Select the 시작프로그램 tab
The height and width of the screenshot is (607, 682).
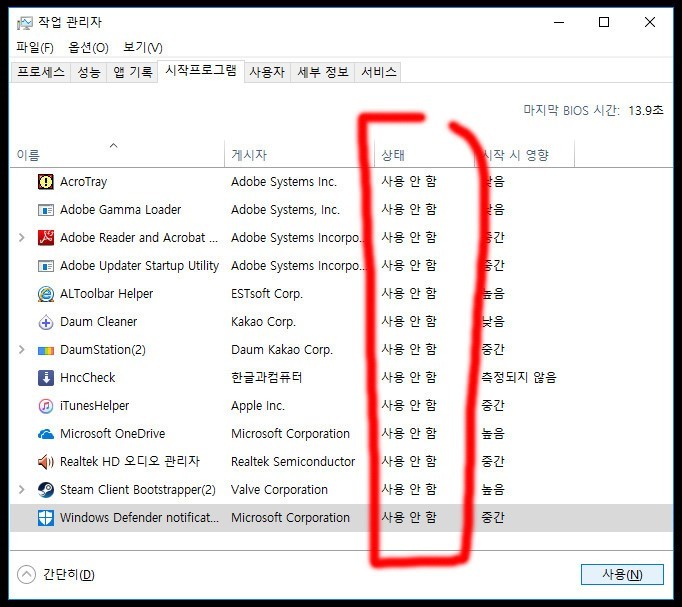point(201,71)
